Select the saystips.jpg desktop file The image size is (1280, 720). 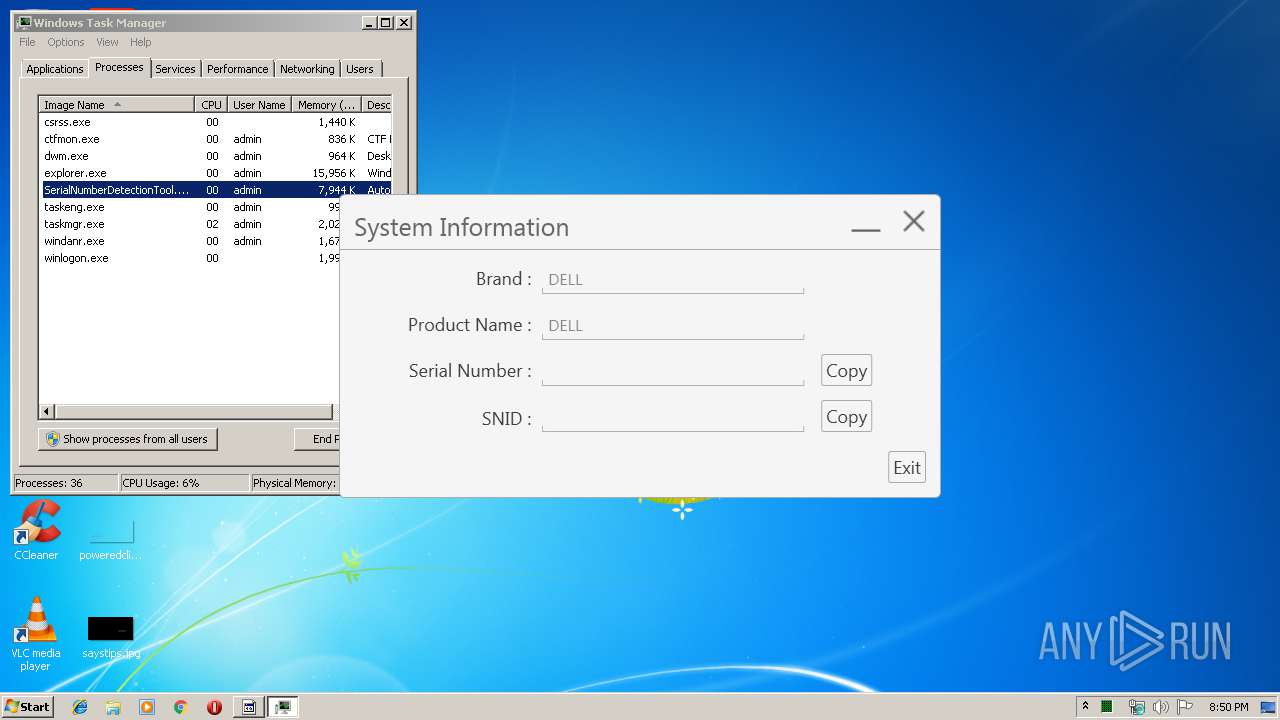click(x=110, y=636)
